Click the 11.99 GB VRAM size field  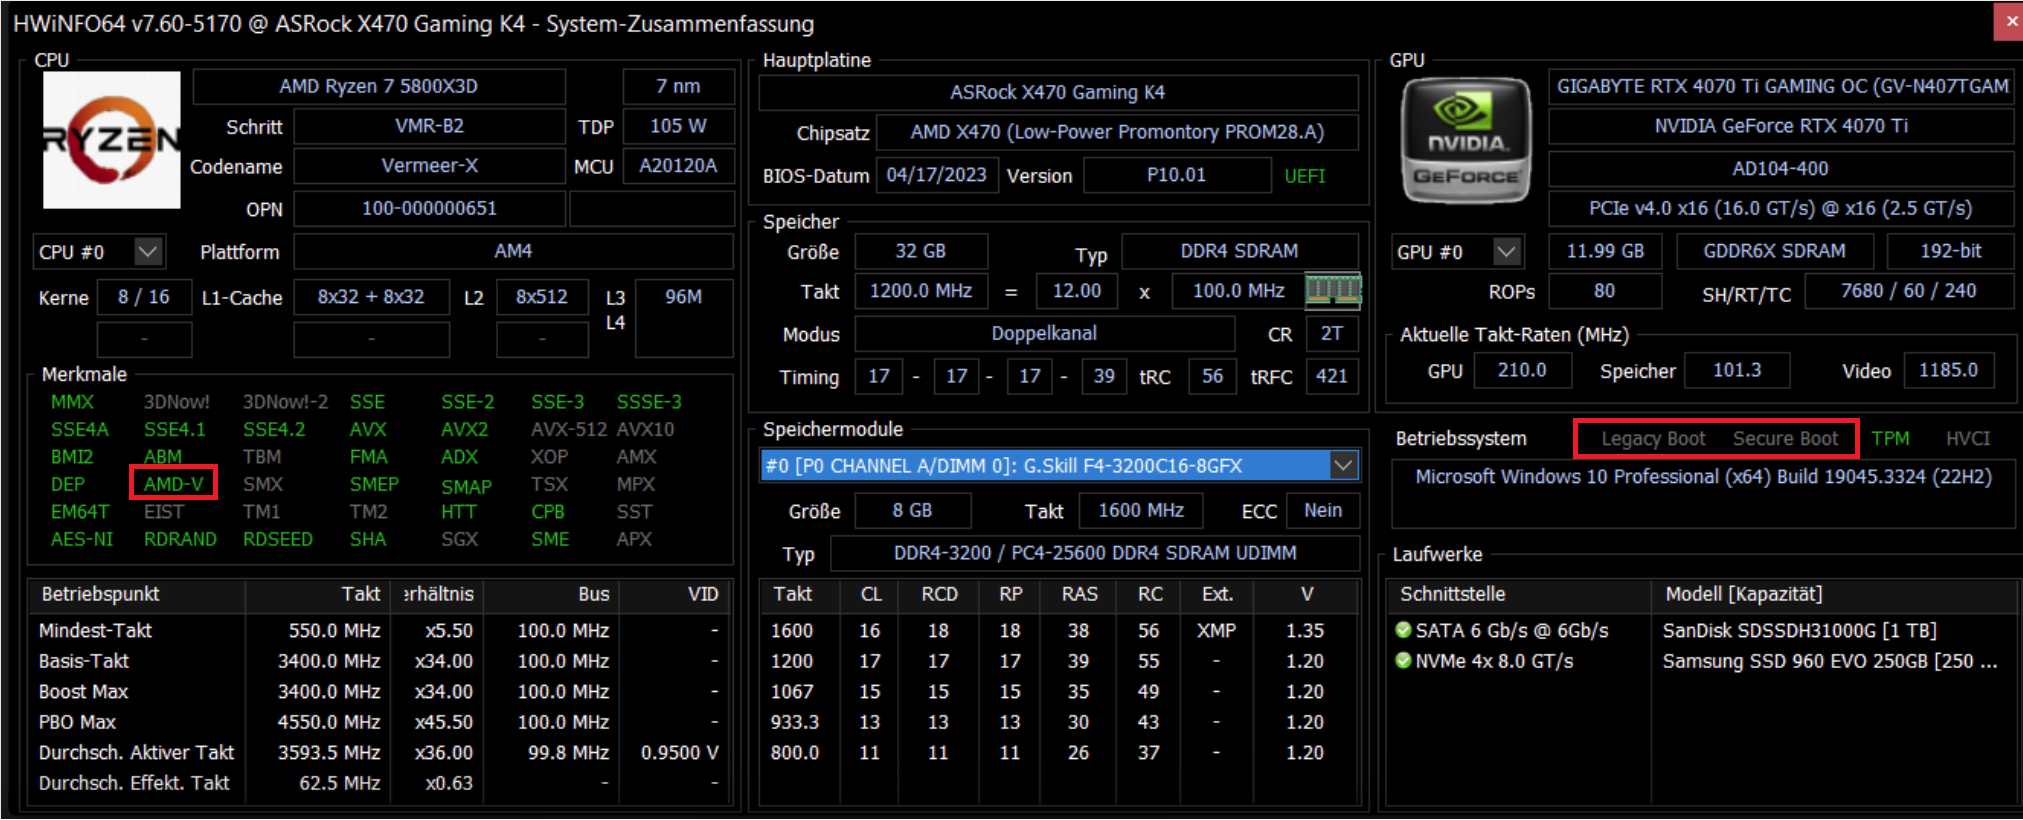[x=1605, y=251]
